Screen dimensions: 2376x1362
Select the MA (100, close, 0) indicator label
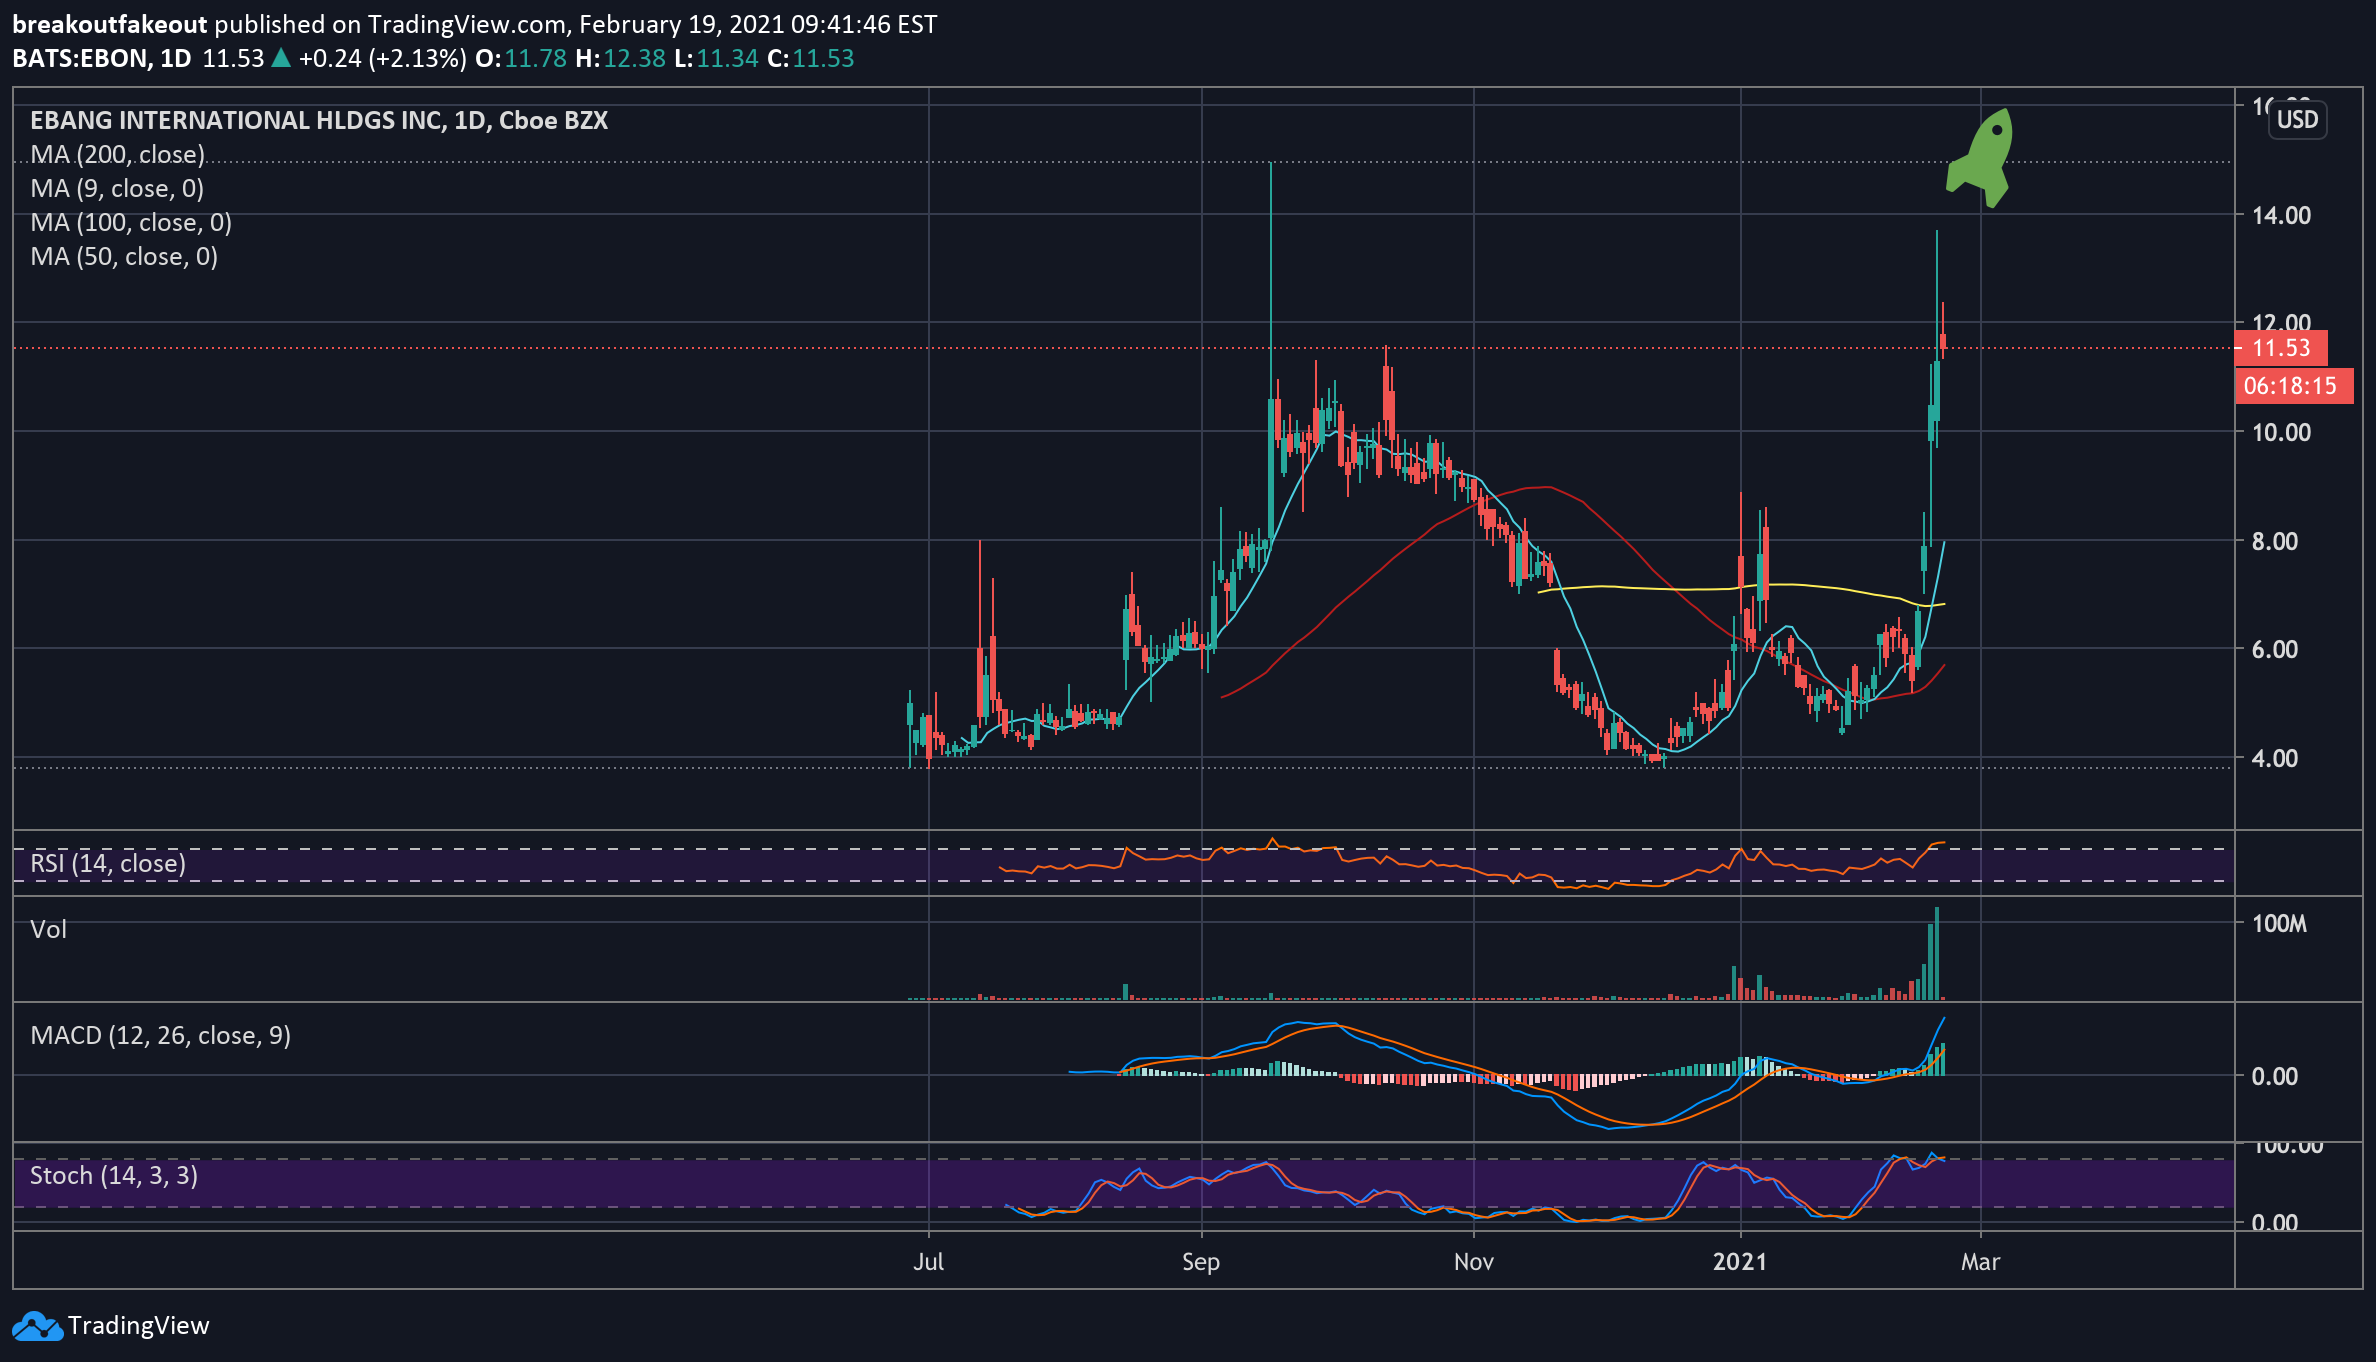click(x=131, y=223)
